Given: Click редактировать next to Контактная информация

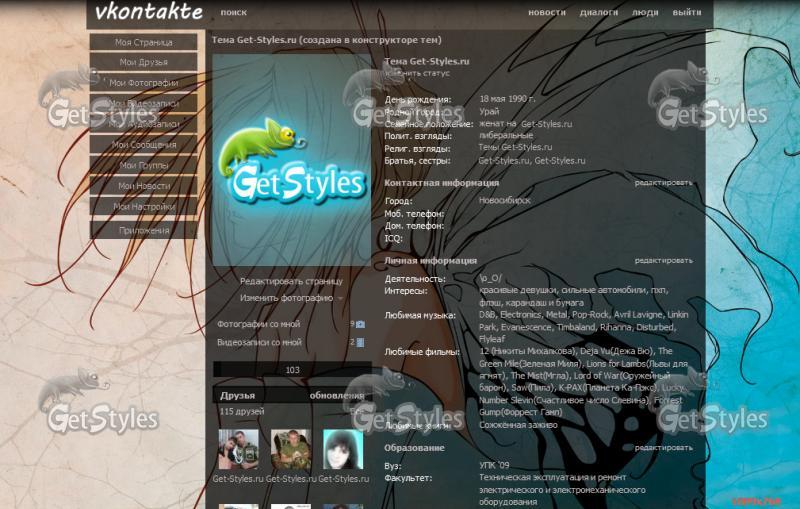Looking at the screenshot, I should click(x=663, y=183).
